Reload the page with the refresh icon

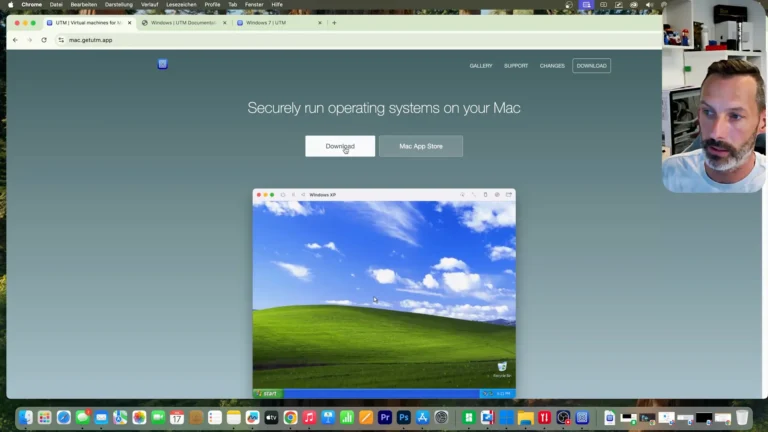(44, 40)
